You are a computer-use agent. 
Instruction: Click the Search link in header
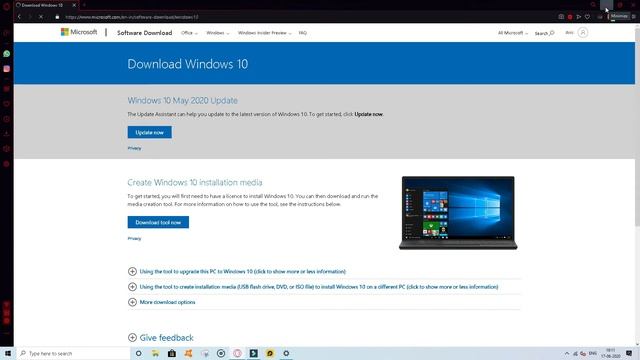[x=544, y=33]
